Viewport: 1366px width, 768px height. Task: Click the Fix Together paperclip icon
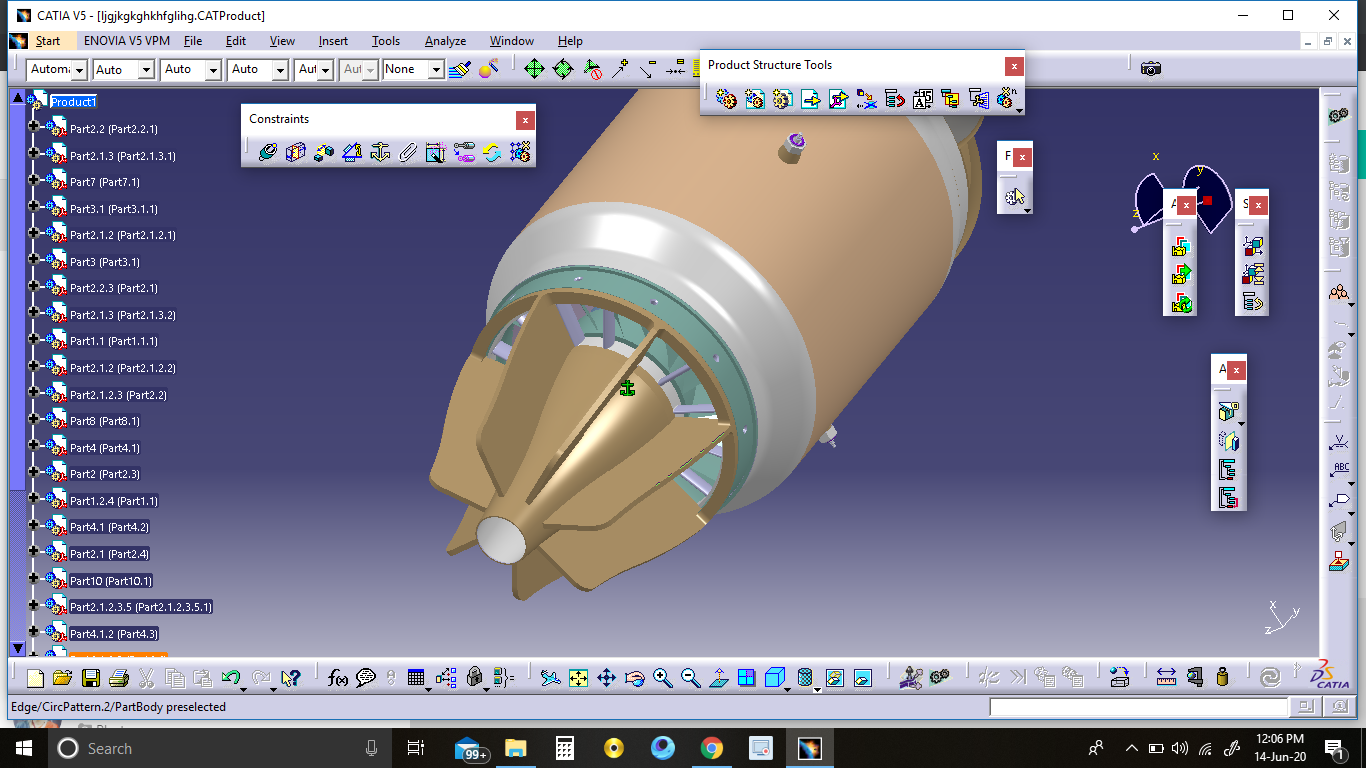[407, 152]
